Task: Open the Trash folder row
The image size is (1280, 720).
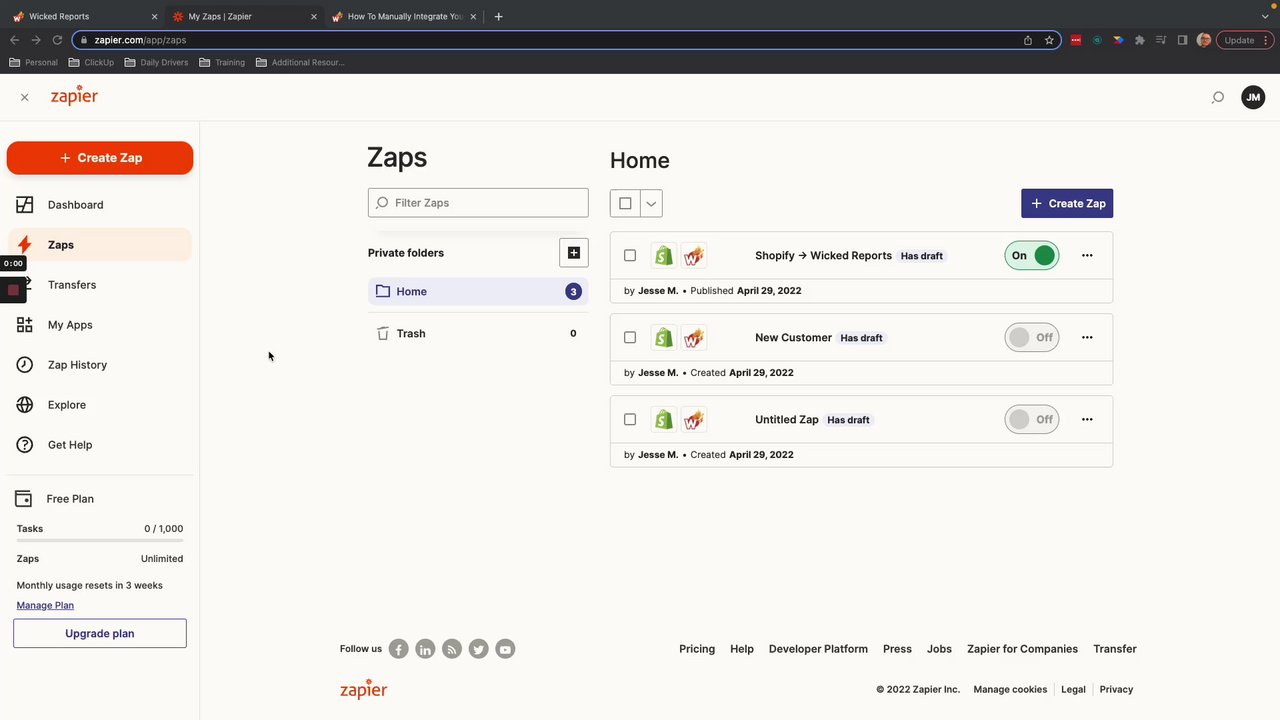Action: pyautogui.click(x=478, y=334)
